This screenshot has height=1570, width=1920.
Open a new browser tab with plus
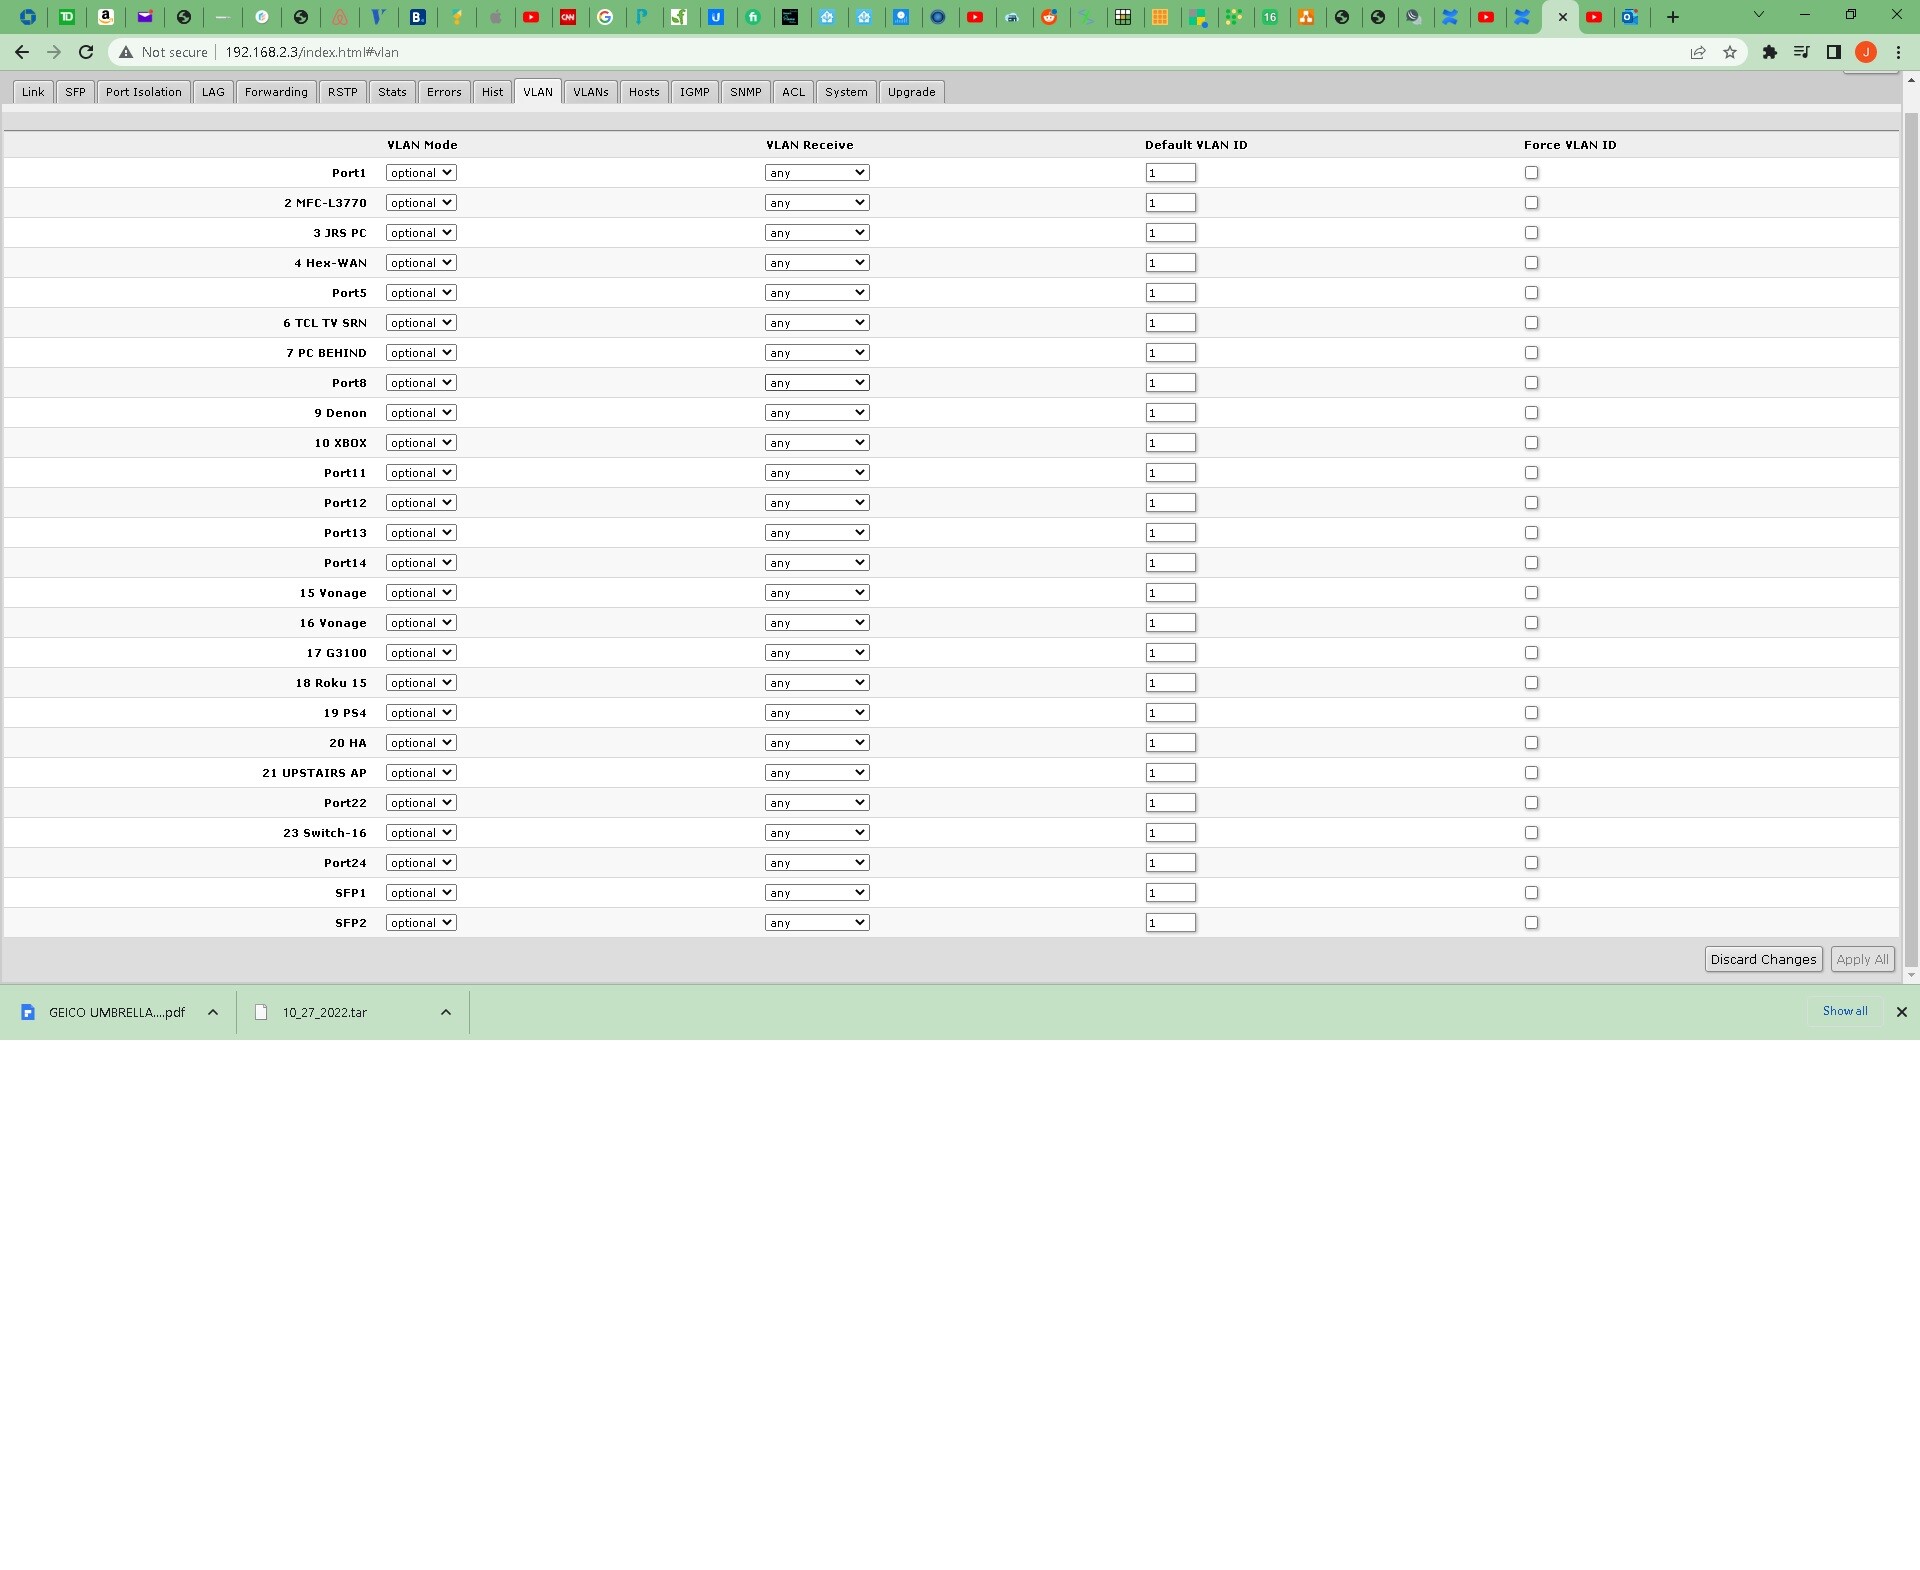point(1672,17)
